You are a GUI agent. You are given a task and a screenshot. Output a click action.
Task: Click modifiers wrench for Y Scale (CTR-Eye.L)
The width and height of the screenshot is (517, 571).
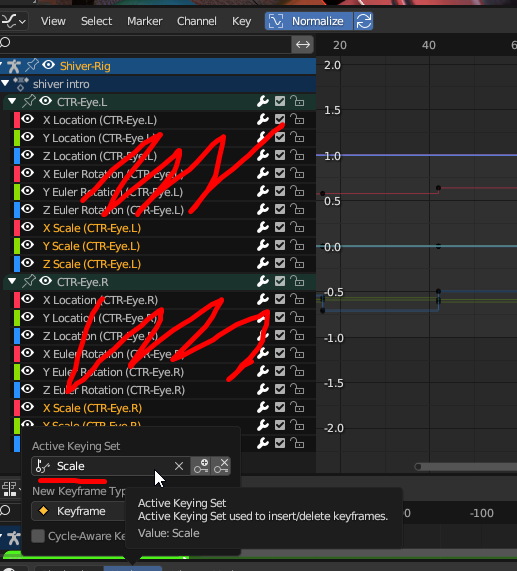263,245
